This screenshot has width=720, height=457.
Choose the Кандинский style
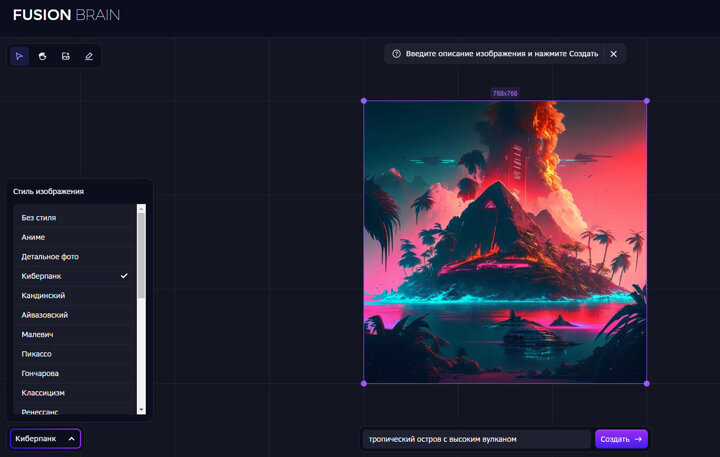tap(75, 295)
